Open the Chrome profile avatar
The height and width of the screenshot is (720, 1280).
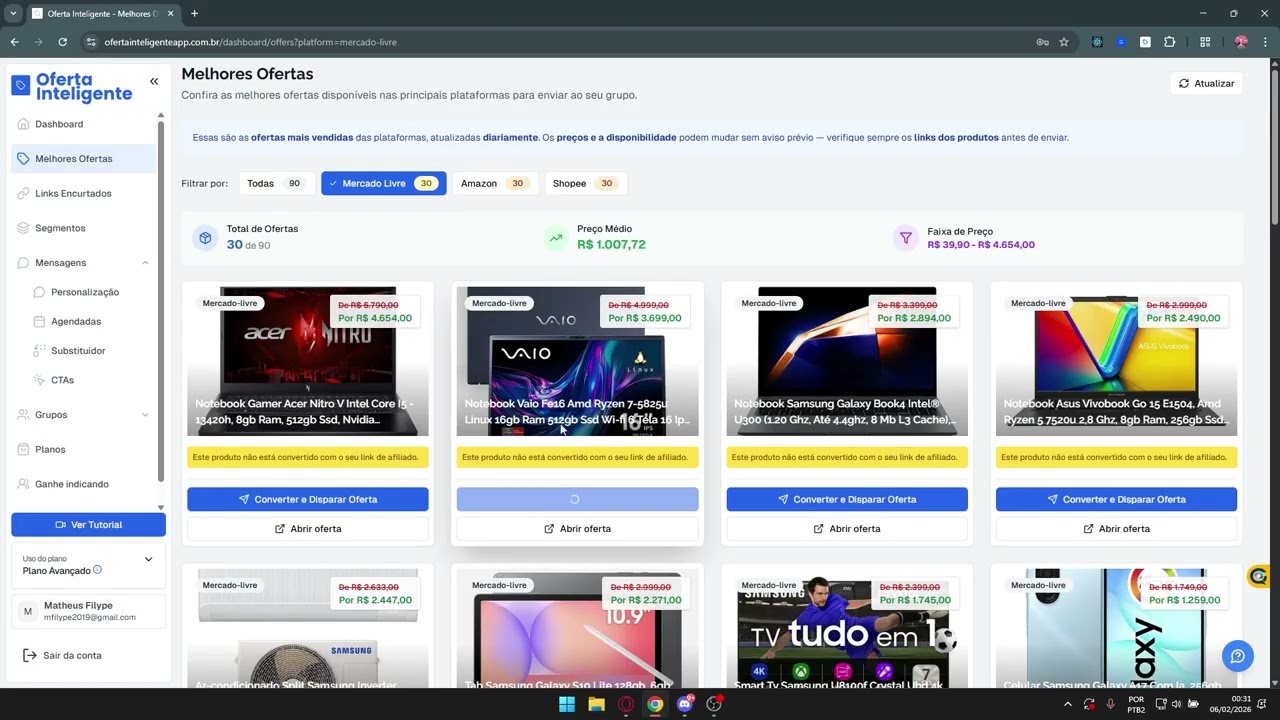[1241, 42]
